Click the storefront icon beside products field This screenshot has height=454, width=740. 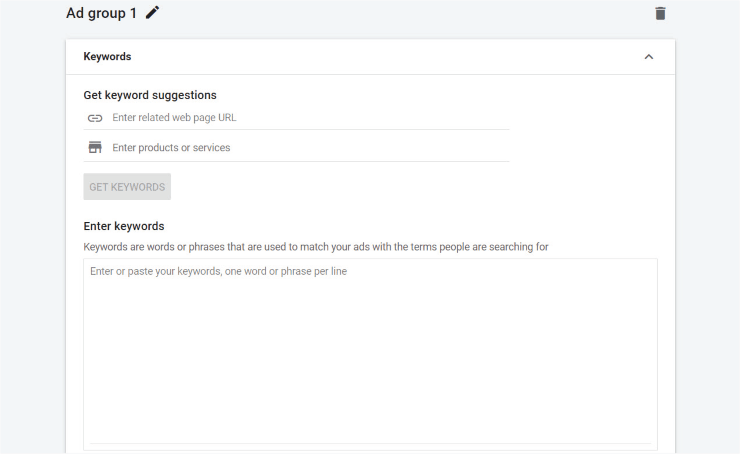pyautogui.click(x=95, y=147)
